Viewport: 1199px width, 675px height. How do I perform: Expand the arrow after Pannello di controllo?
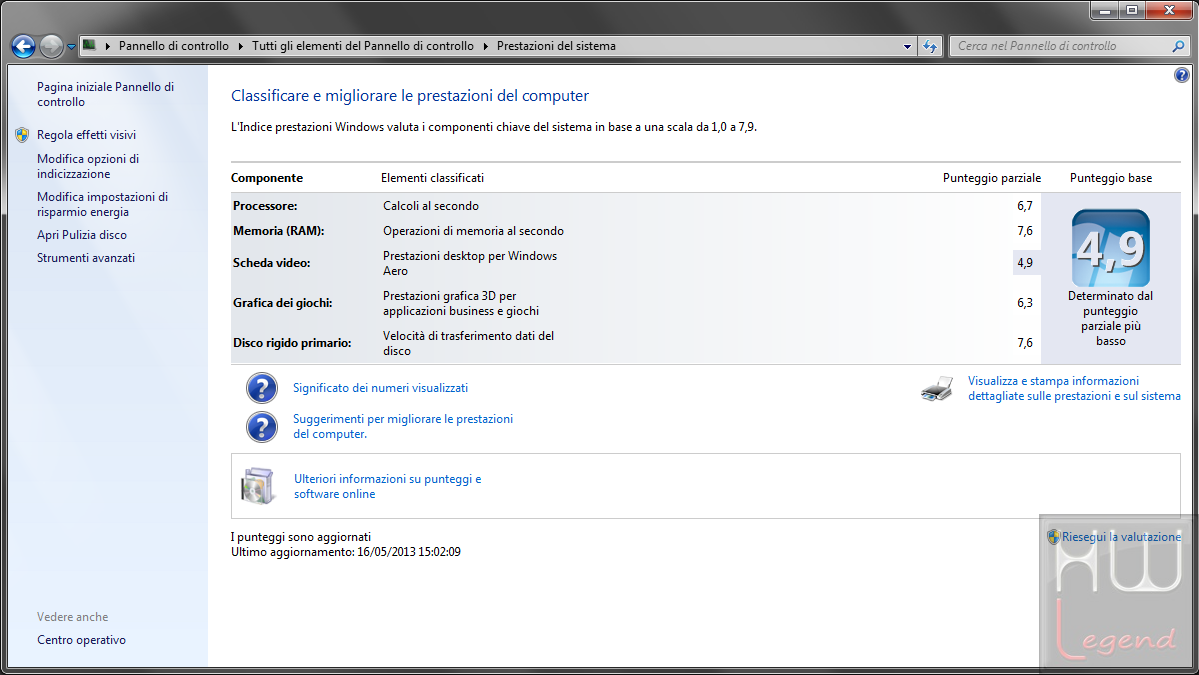[x=241, y=46]
